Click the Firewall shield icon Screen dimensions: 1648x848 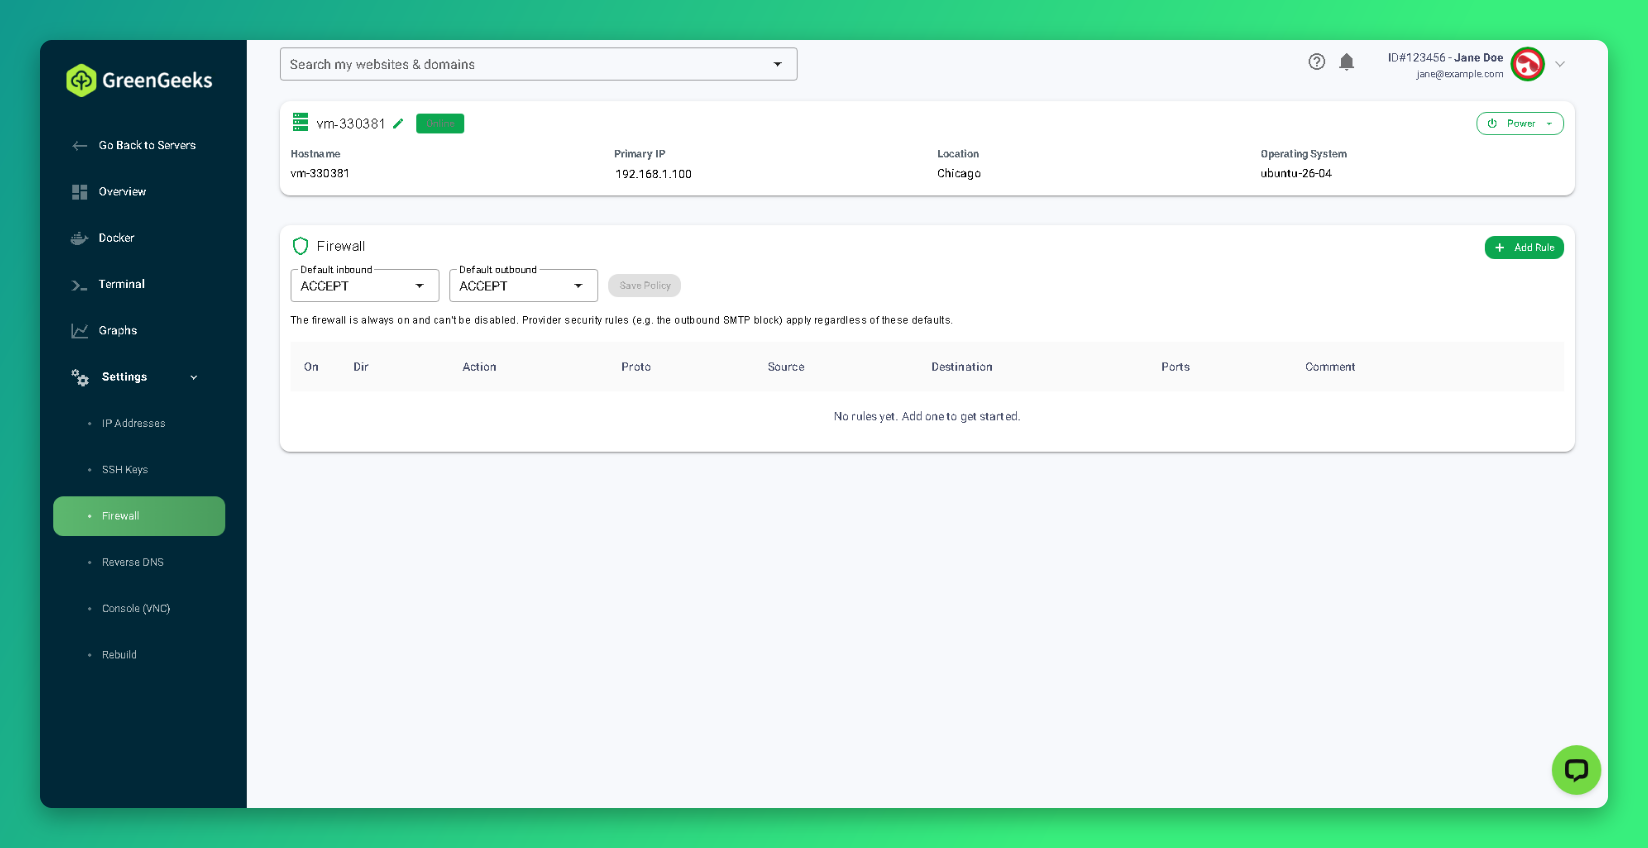(x=300, y=246)
